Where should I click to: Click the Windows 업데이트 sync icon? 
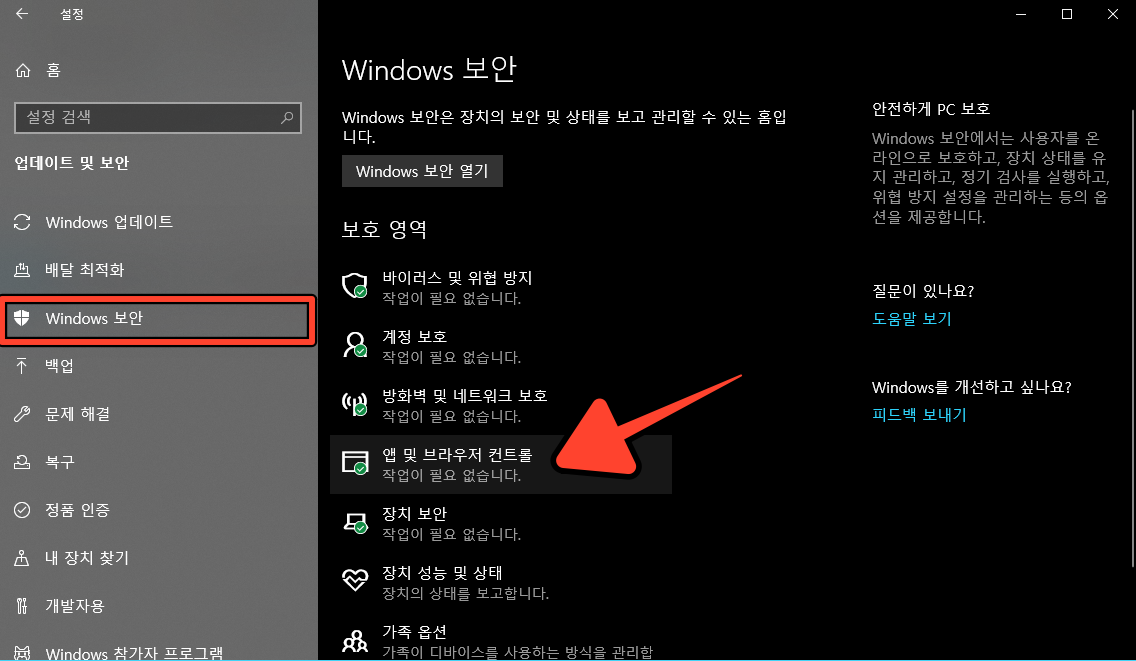pyautogui.click(x=22, y=222)
